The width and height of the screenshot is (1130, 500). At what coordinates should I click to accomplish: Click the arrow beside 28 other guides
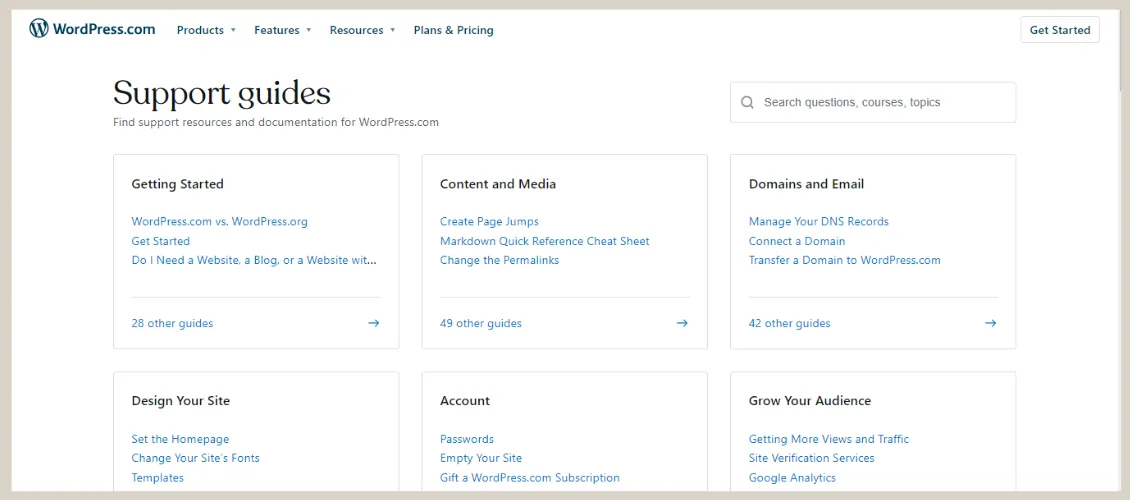click(x=373, y=323)
